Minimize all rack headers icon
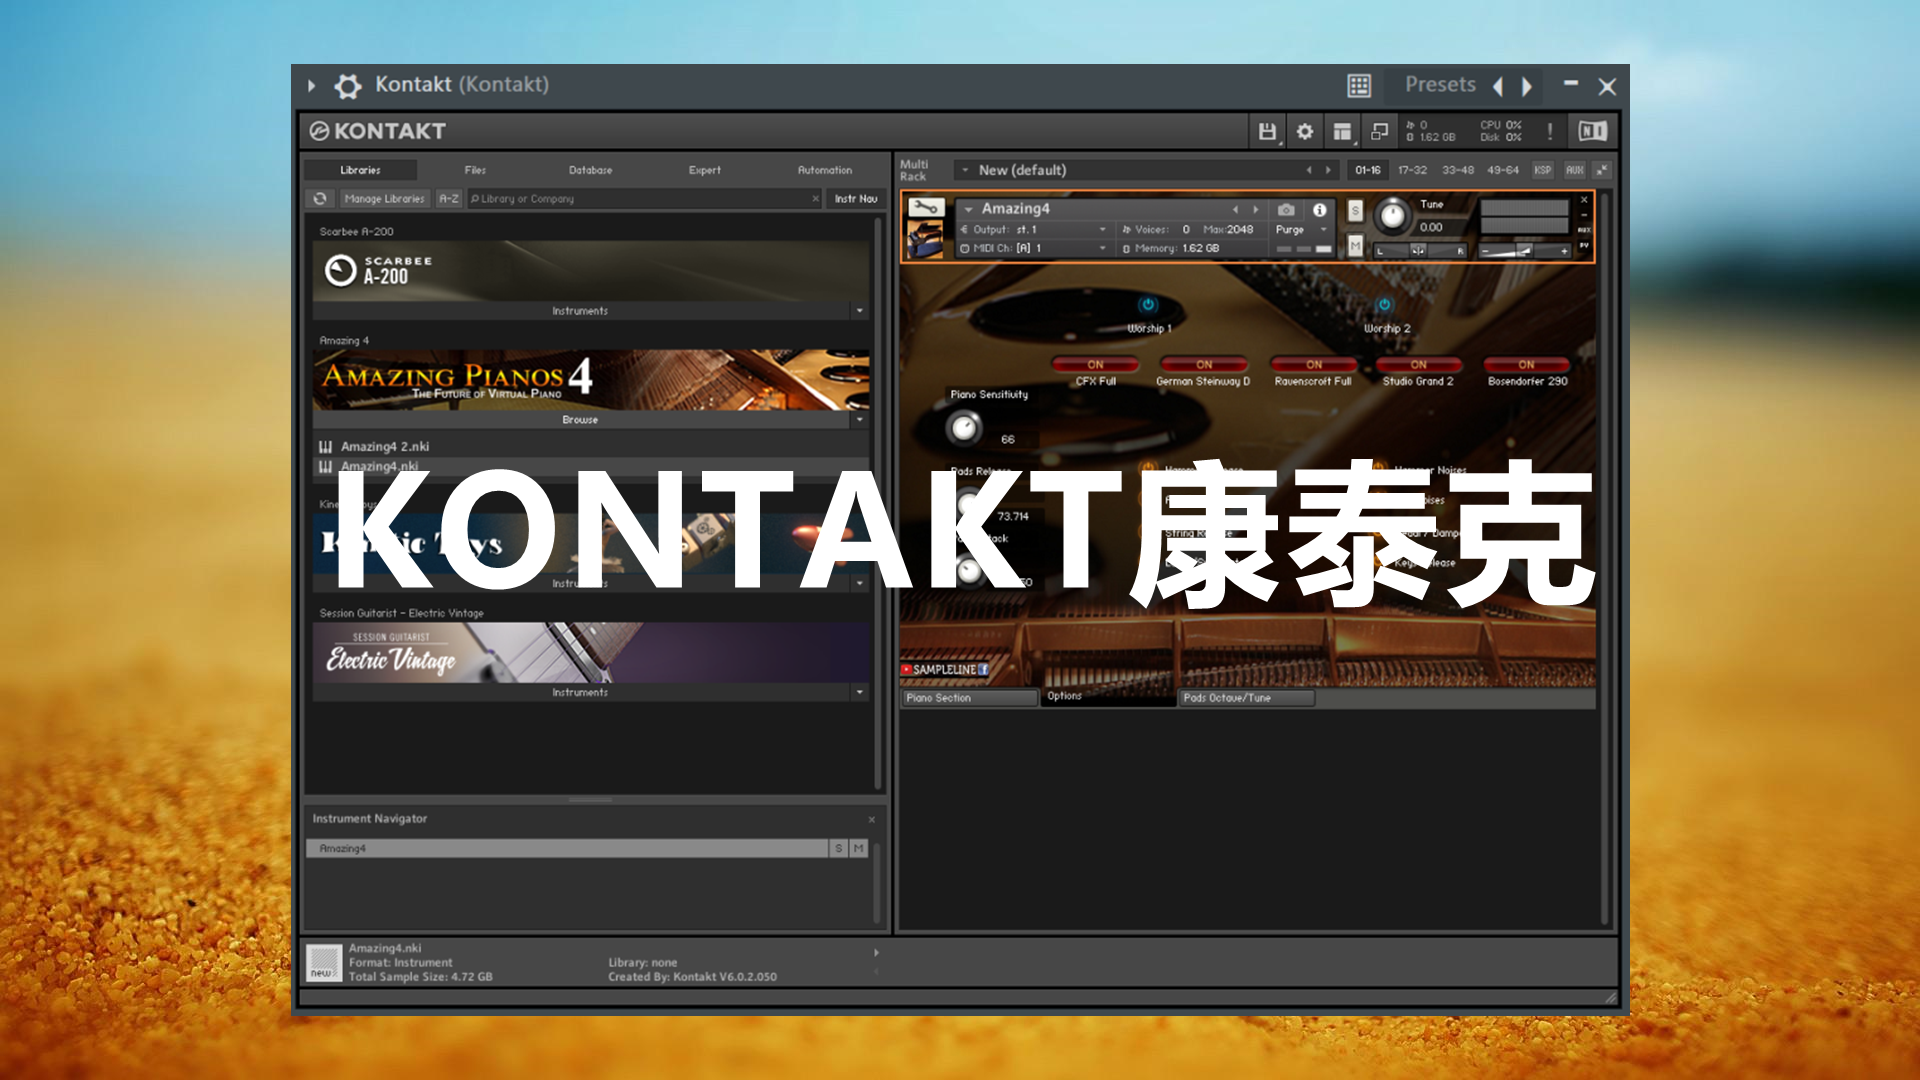1920x1080 pixels. 1602,170
